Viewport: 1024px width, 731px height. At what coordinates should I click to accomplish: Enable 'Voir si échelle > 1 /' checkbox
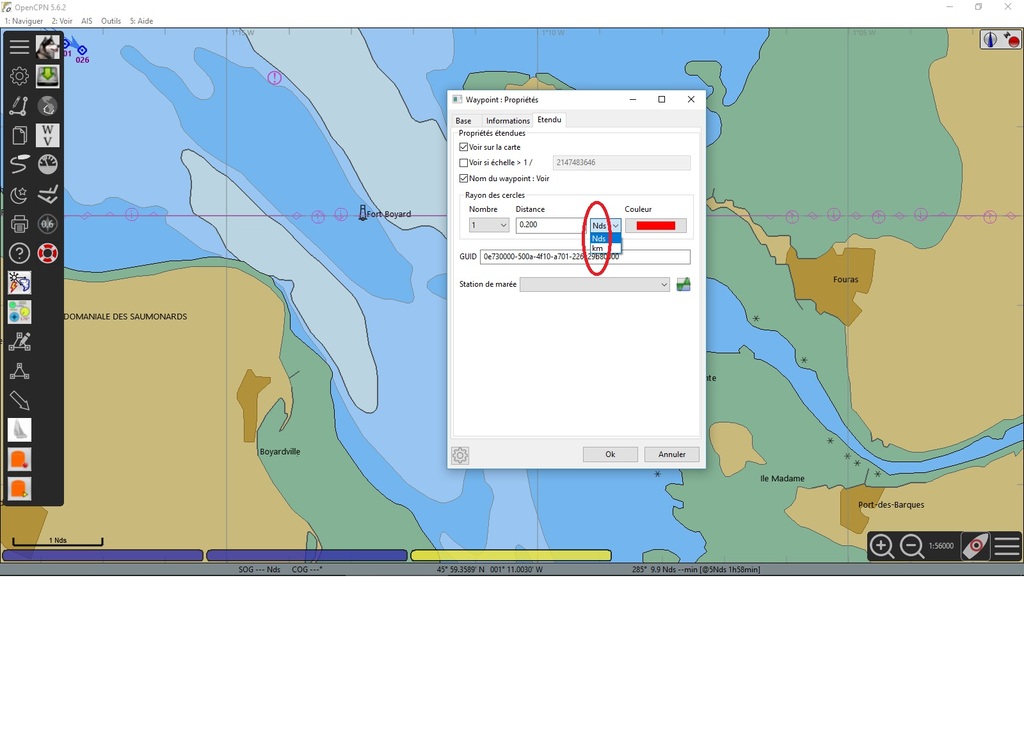(464, 163)
